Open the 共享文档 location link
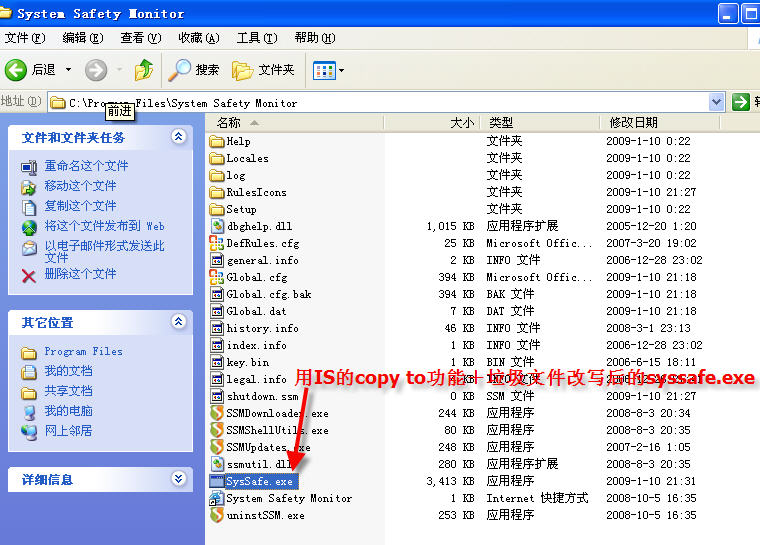Image resolution: width=760 pixels, height=545 pixels. click(68, 391)
